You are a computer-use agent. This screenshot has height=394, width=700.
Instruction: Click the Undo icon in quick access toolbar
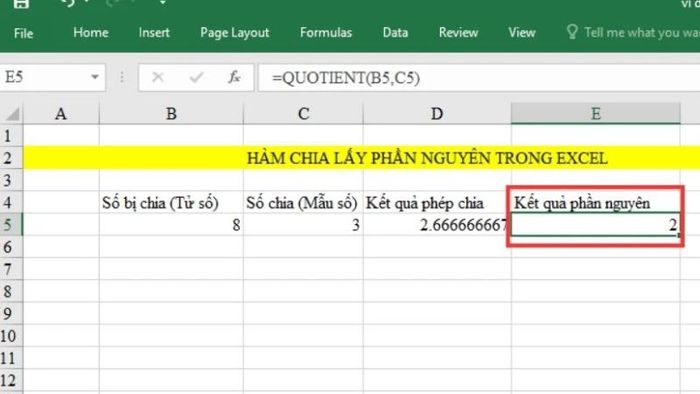[x=68, y=4]
